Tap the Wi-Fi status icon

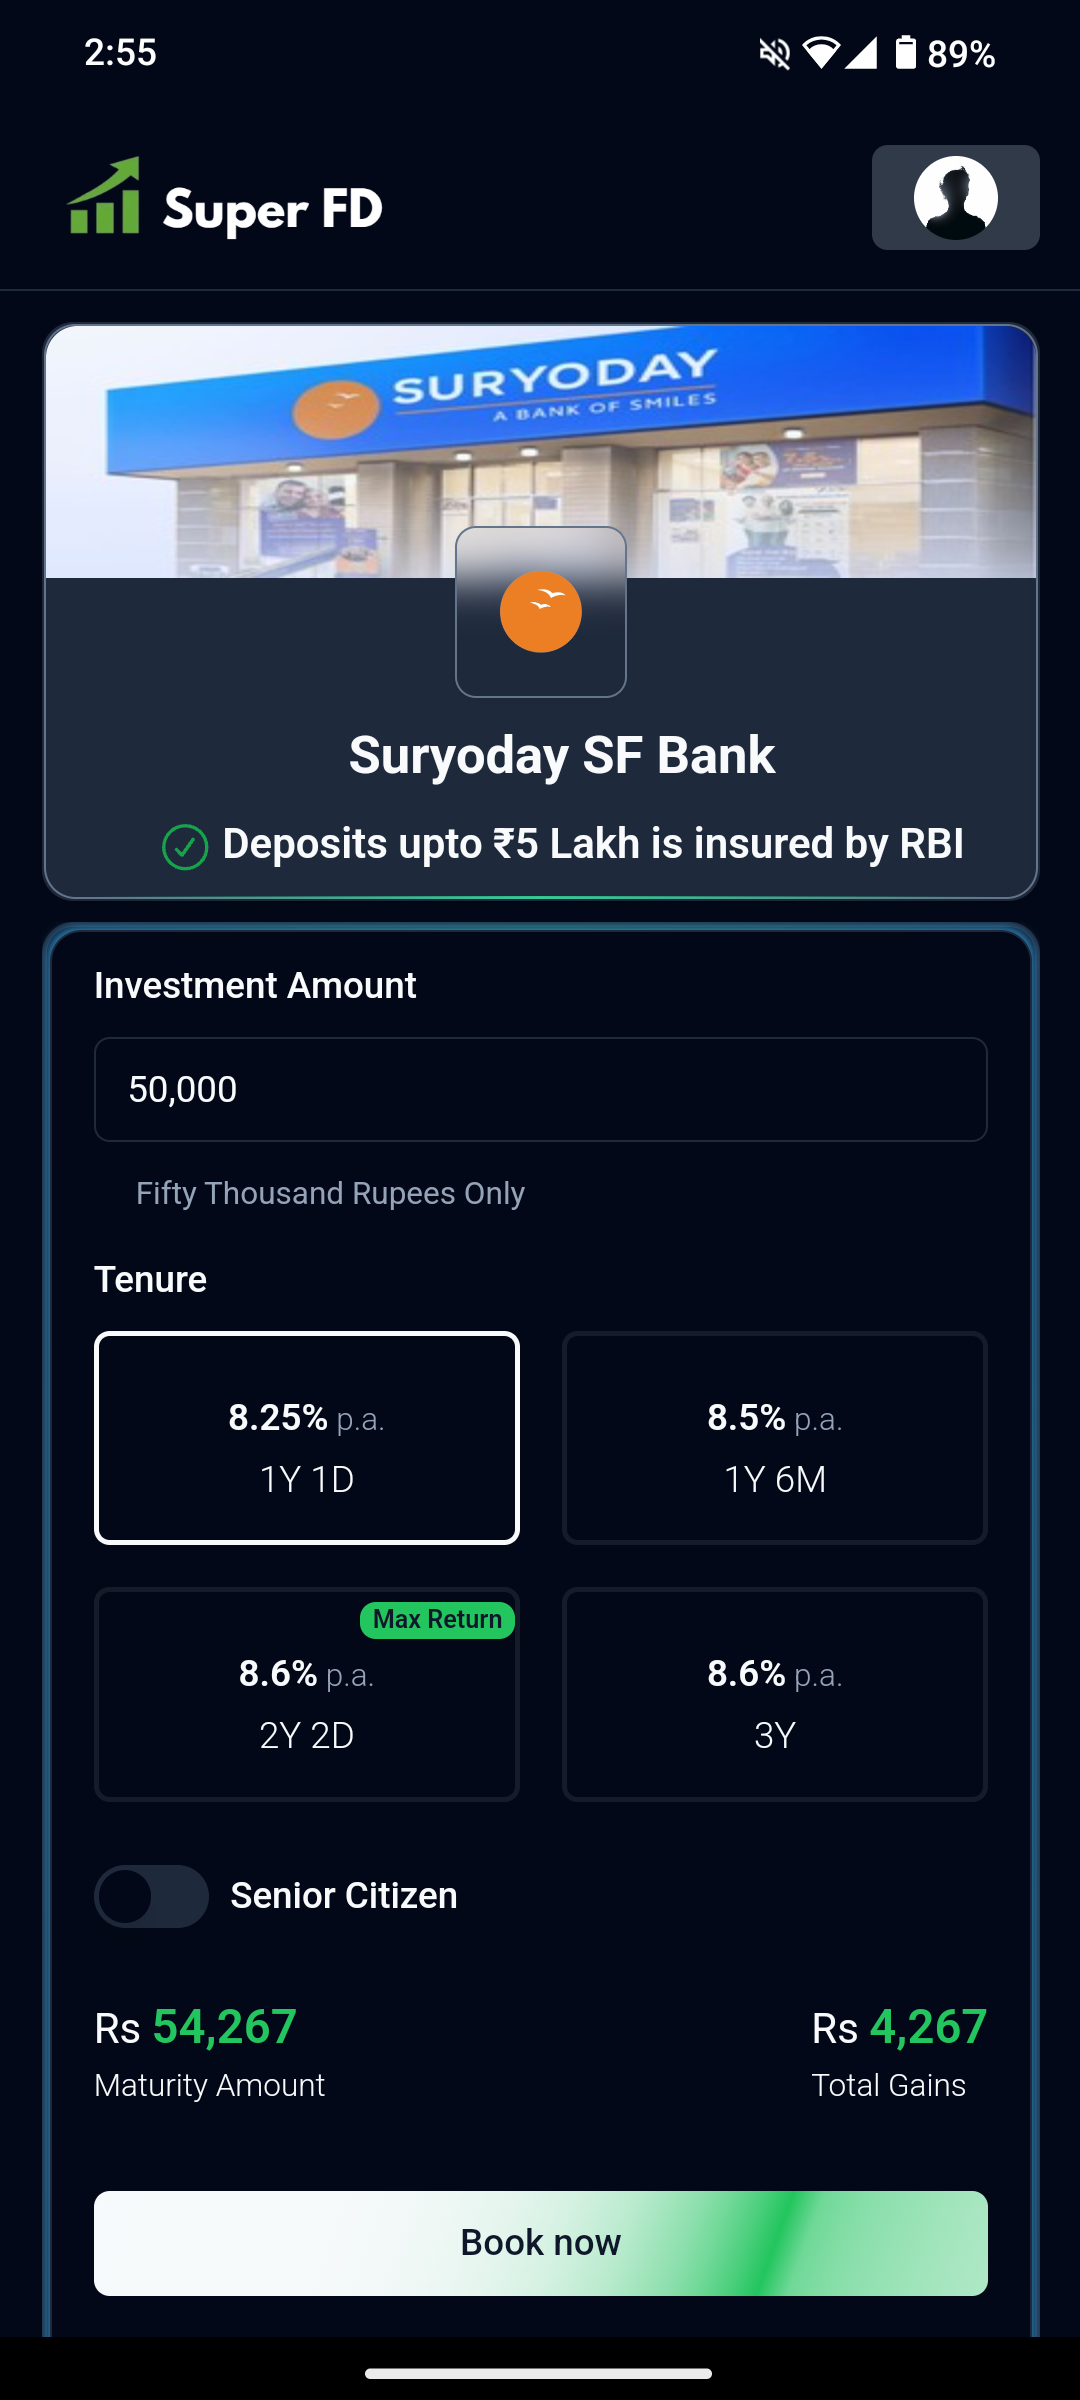(821, 53)
